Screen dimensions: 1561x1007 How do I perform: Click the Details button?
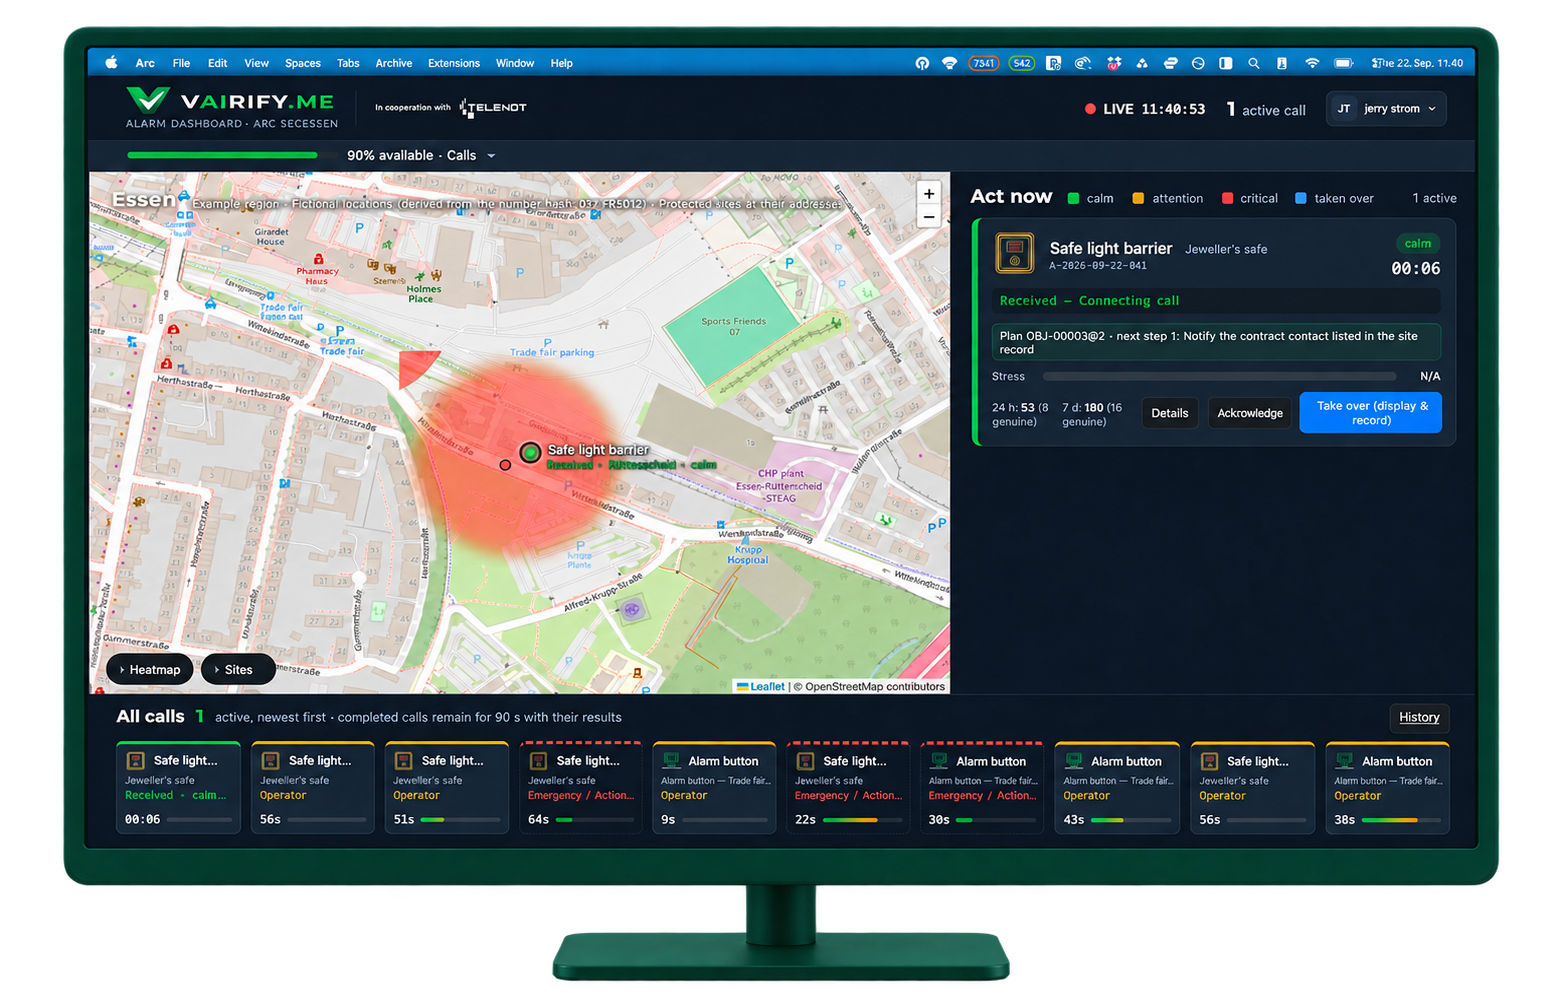pos(1169,413)
